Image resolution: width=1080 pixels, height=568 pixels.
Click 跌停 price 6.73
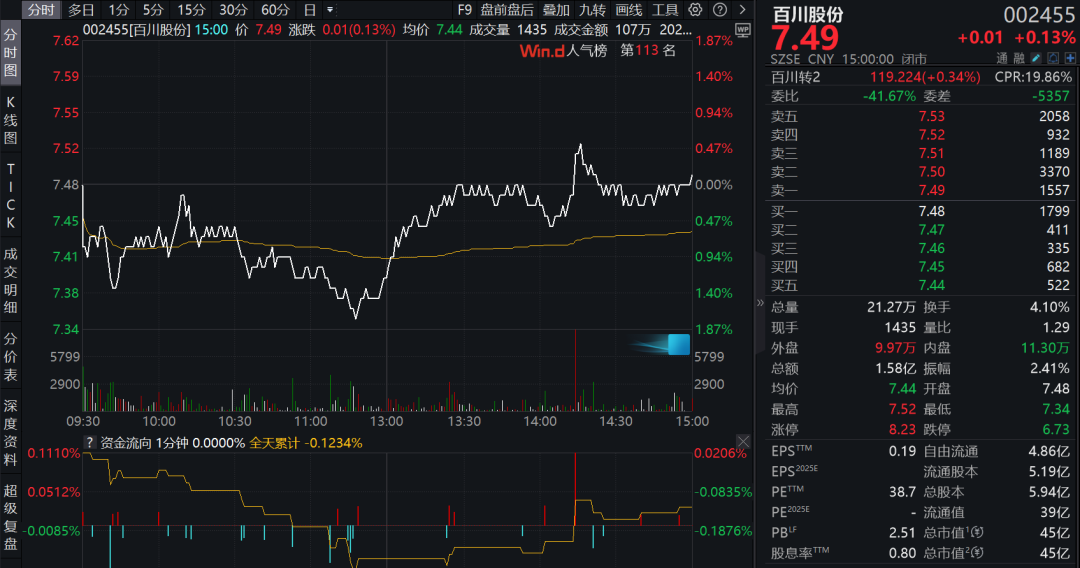click(1056, 430)
